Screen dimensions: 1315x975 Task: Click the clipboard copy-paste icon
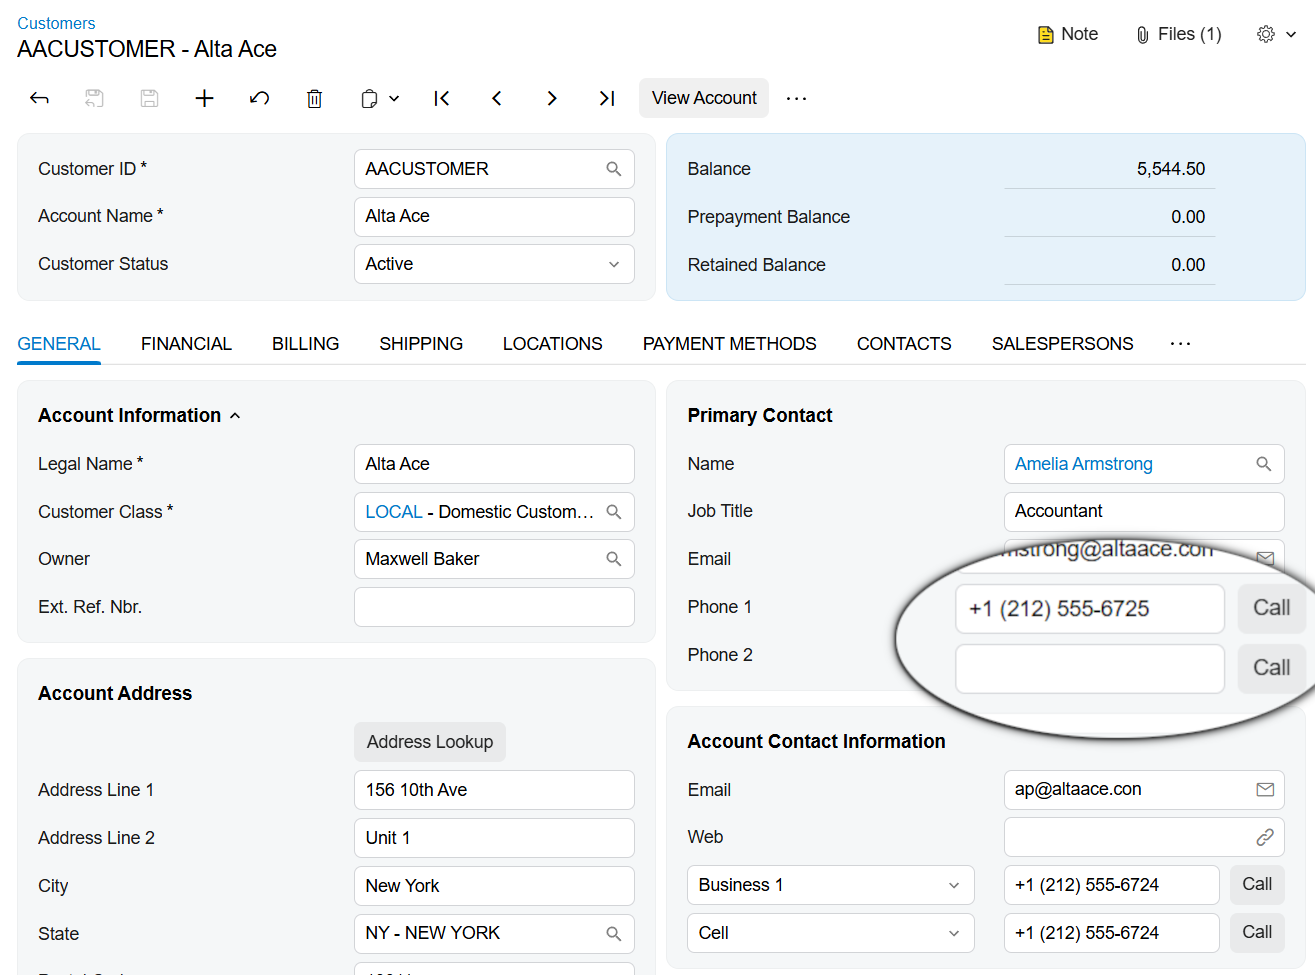(369, 98)
